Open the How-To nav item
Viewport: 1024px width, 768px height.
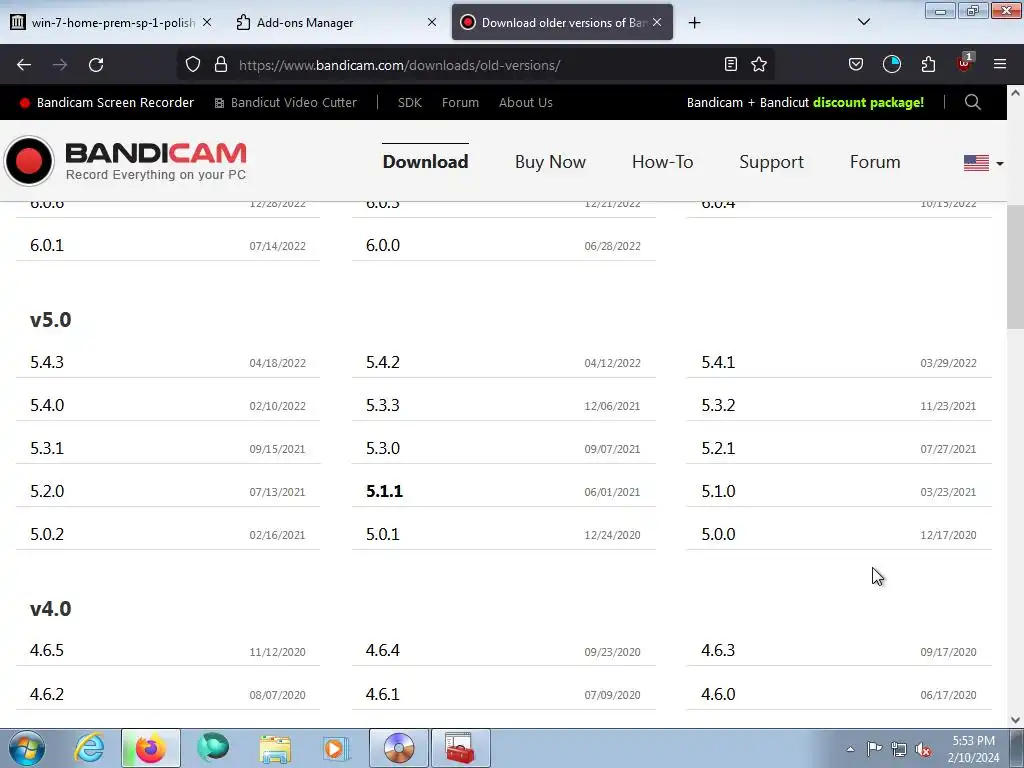click(662, 161)
